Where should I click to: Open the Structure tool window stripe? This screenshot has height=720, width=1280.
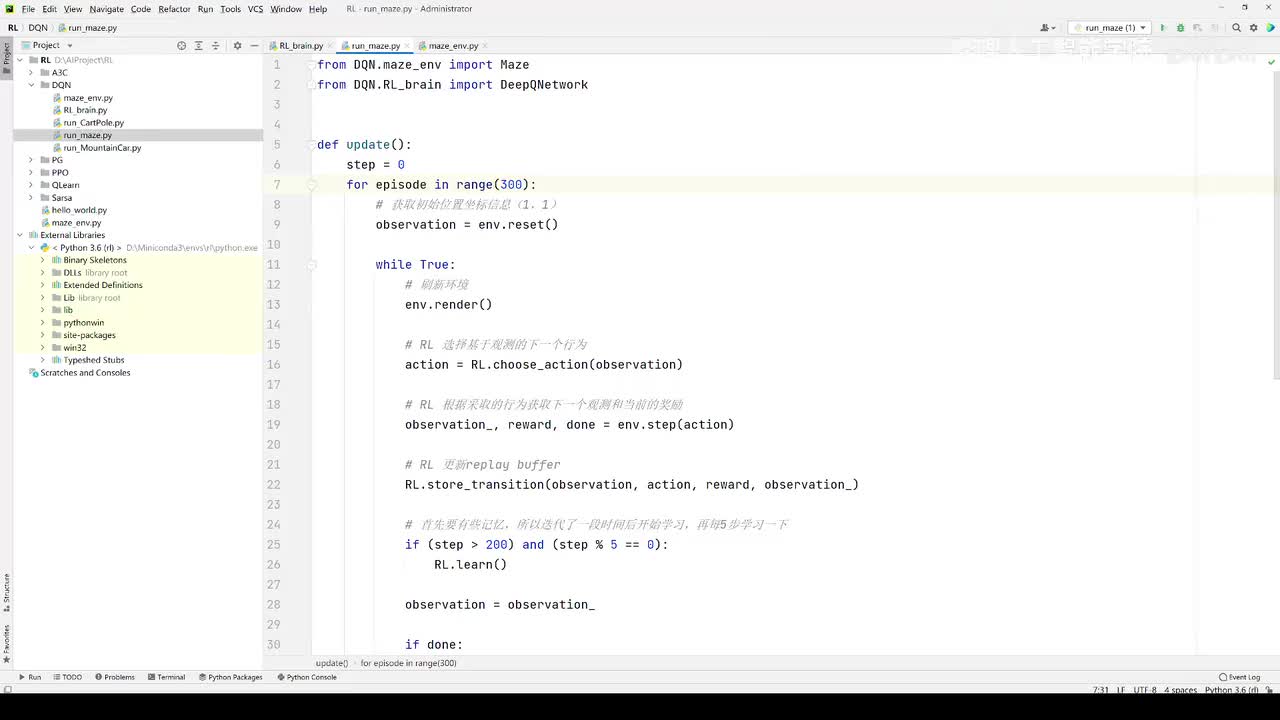point(6,592)
